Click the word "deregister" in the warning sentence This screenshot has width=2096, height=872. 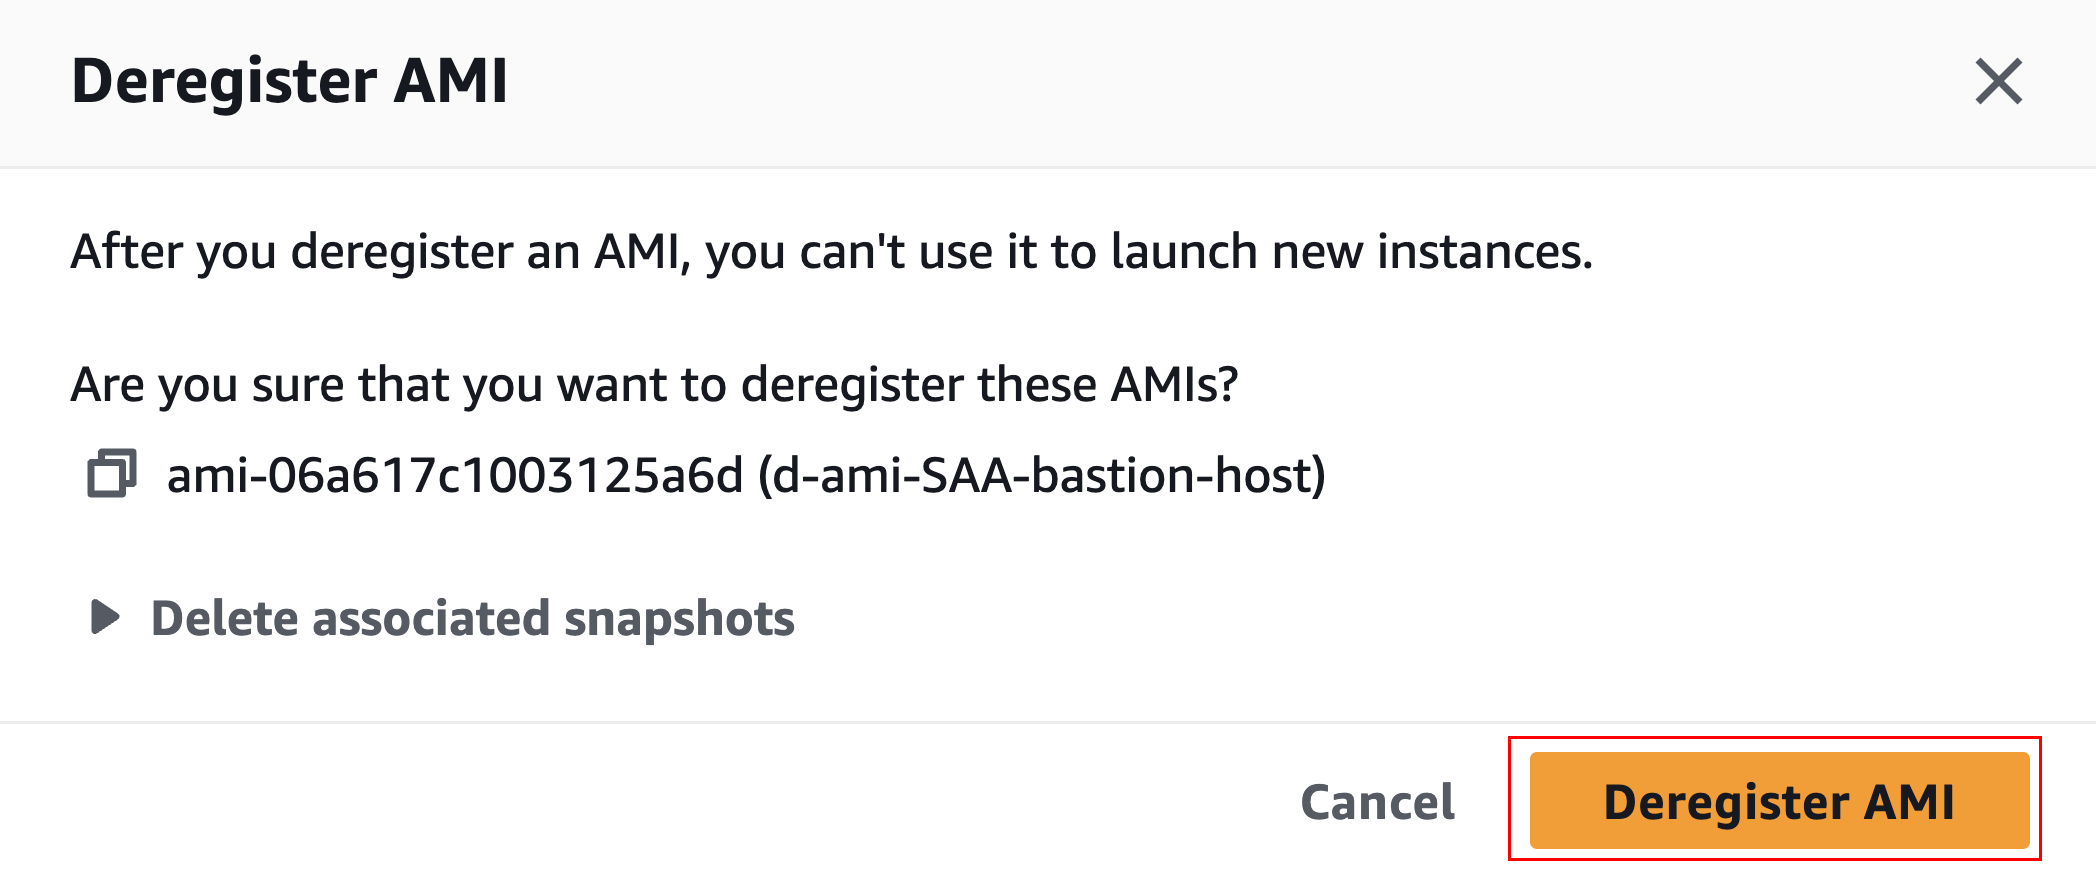401,252
